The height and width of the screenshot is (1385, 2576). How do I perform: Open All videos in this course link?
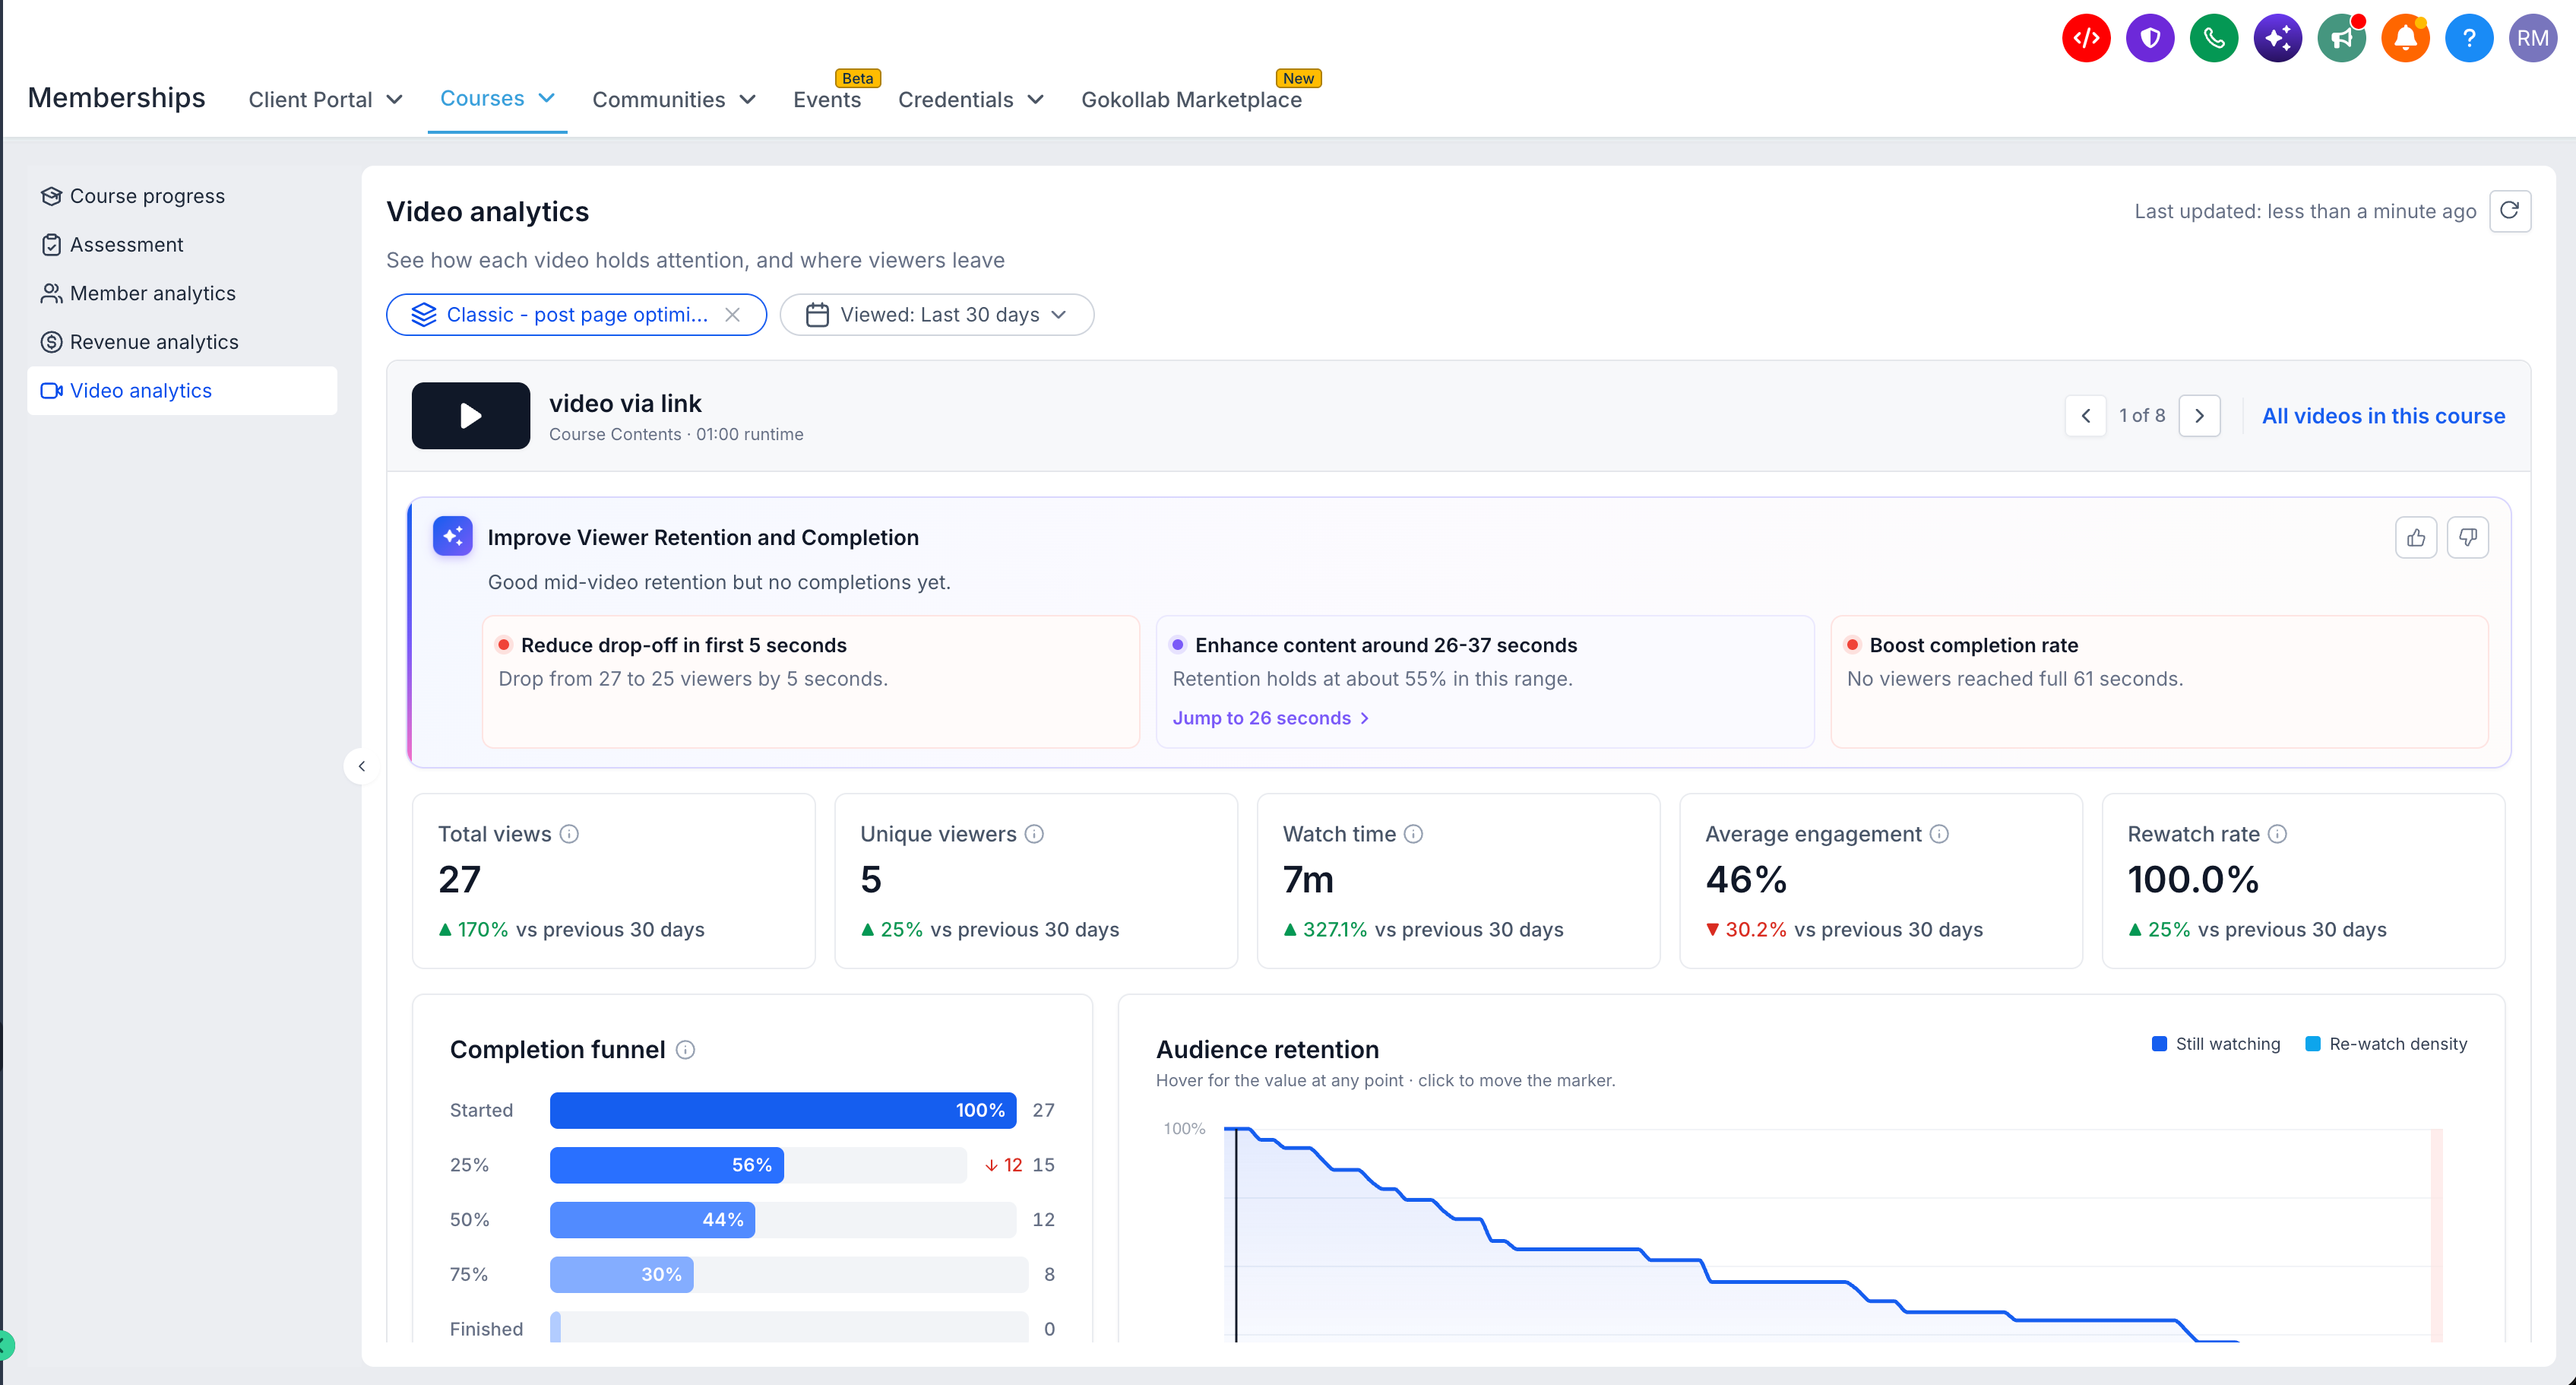tap(2383, 416)
